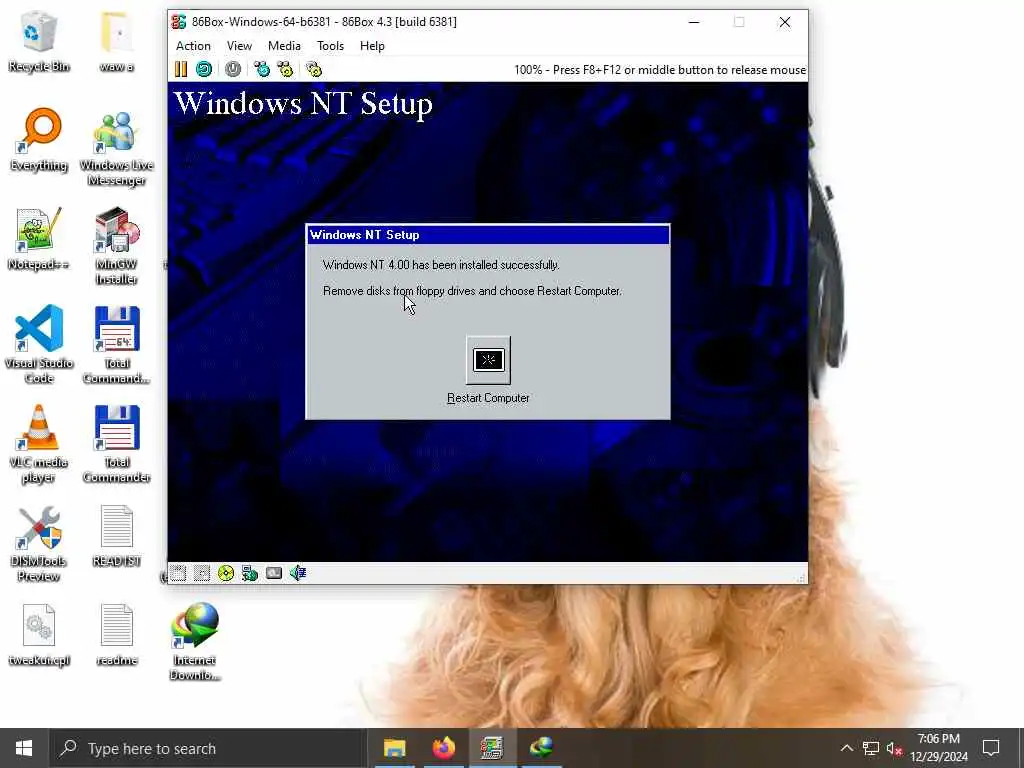Switch to 86Box taskbar button
The image size is (1024, 768).
(x=492, y=748)
